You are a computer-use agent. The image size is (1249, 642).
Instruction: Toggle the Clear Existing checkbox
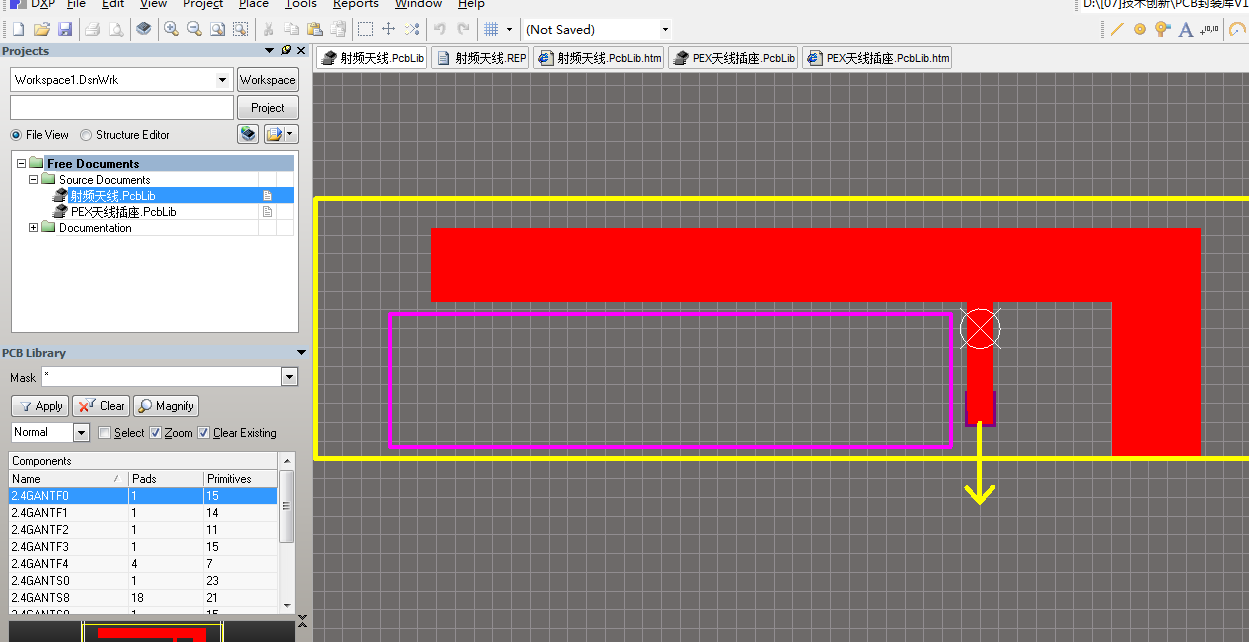(204, 433)
